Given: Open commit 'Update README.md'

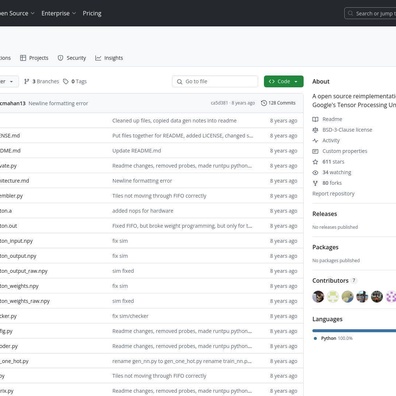Looking at the screenshot, I should [137, 151].
